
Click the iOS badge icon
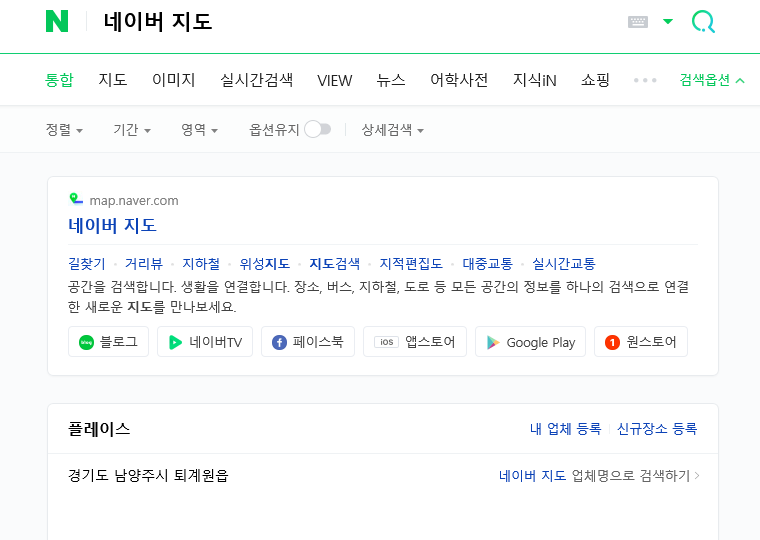pos(386,342)
